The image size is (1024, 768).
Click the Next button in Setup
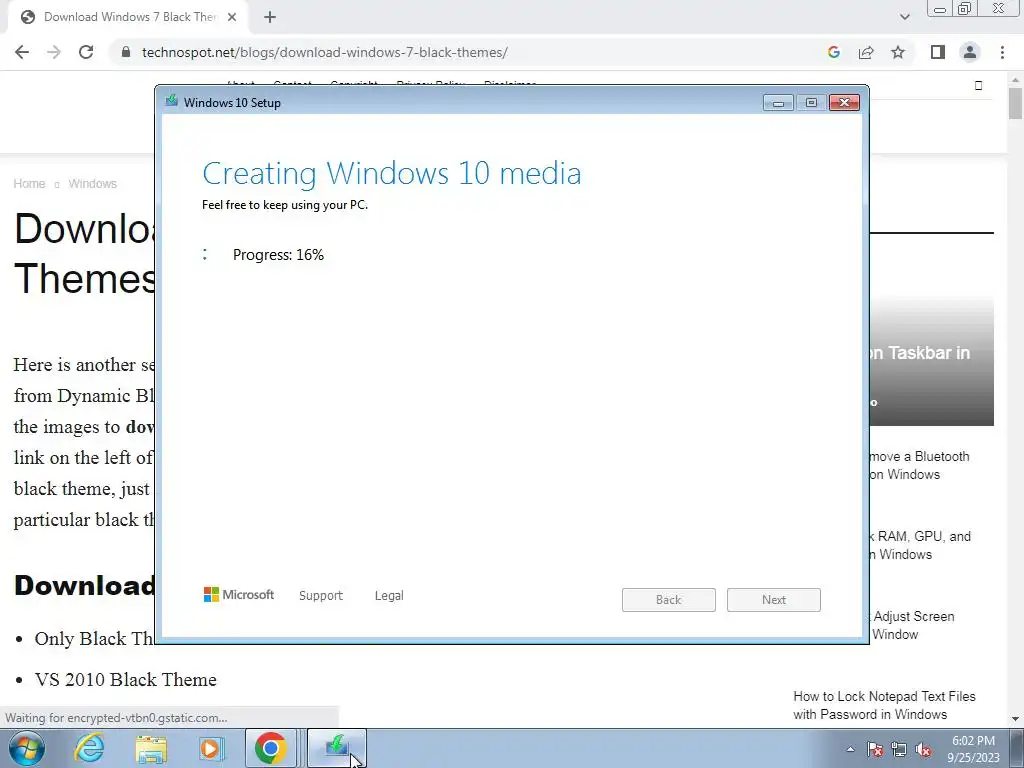(x=774, y=600)
